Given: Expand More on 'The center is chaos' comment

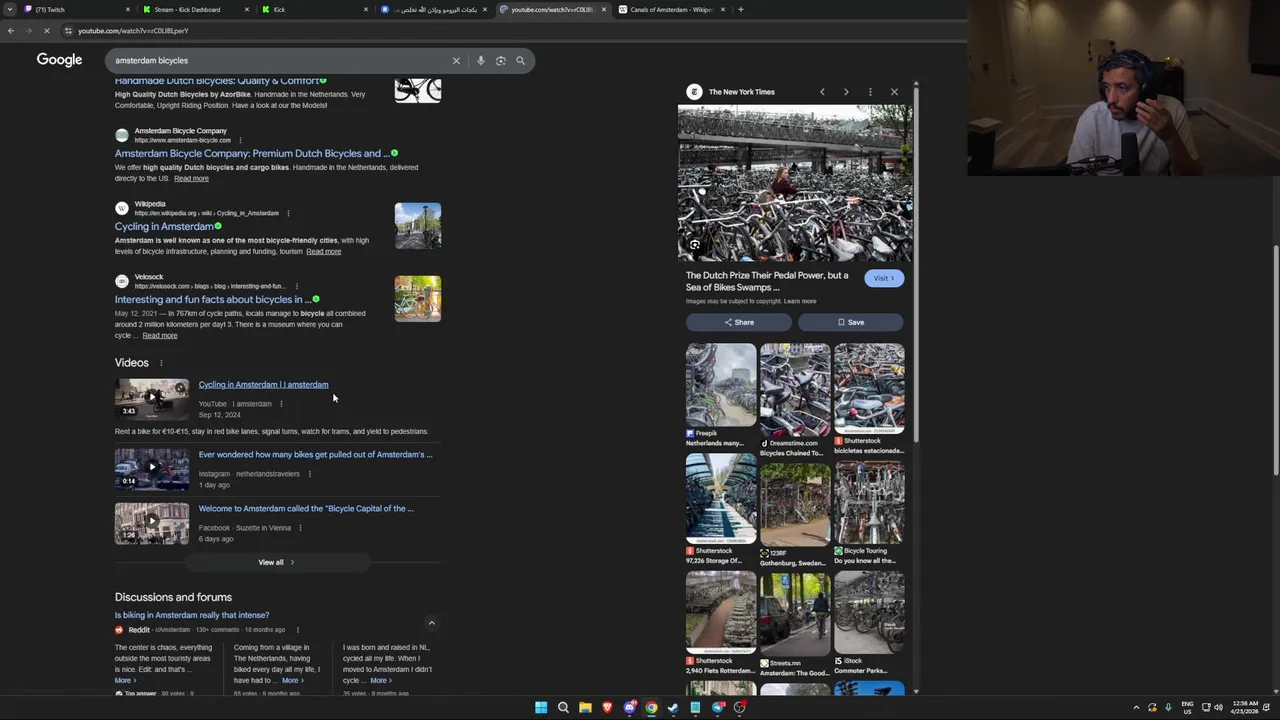Looking at the screenshot, I should pos(125,680).
